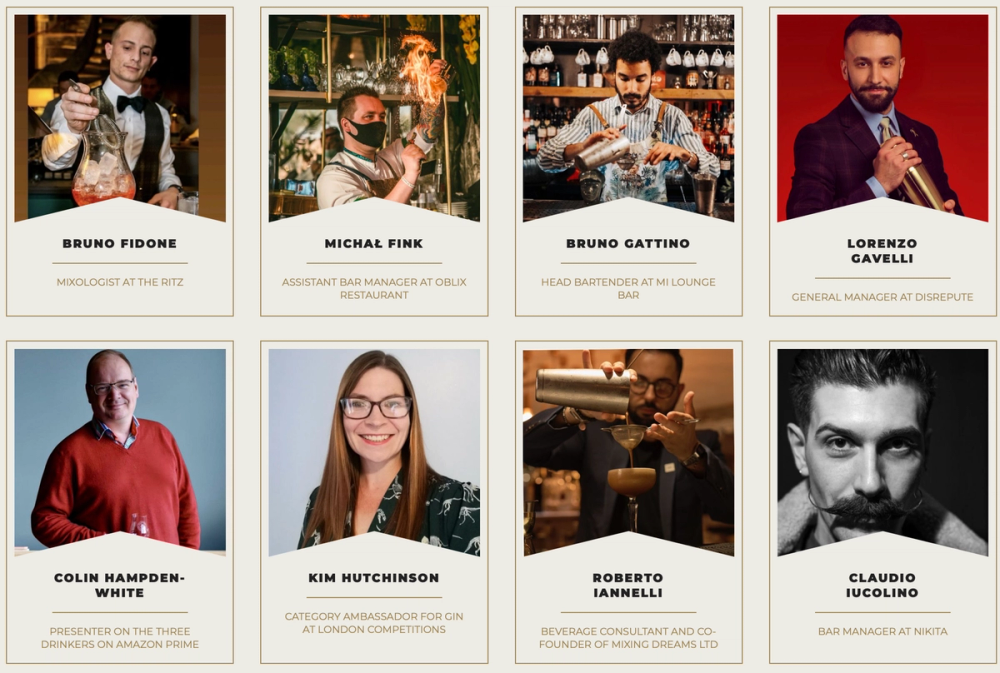Click the Michał Fink name heading
Screen dimensions: 1000x673
pyautogui.click(x=374, y=243)
